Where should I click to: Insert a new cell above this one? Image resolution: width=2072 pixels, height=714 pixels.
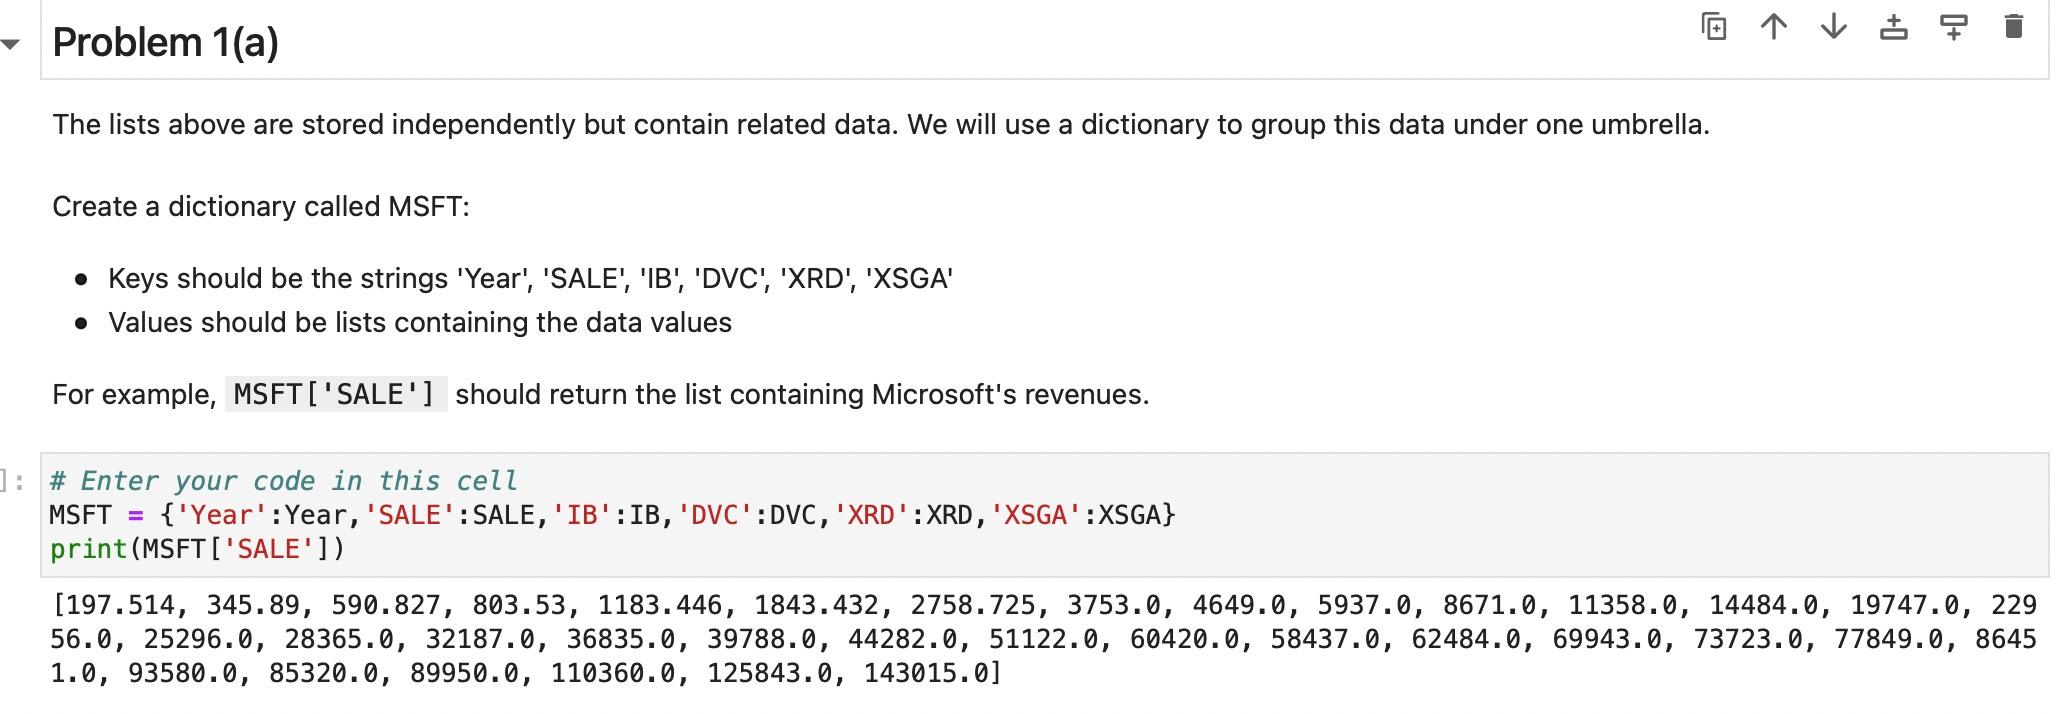1893,27
